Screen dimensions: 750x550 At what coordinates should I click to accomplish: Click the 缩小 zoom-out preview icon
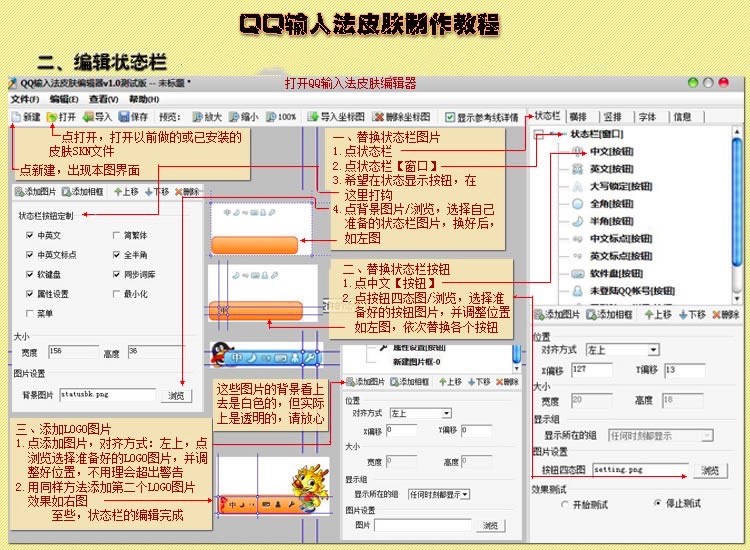point(234,117)
